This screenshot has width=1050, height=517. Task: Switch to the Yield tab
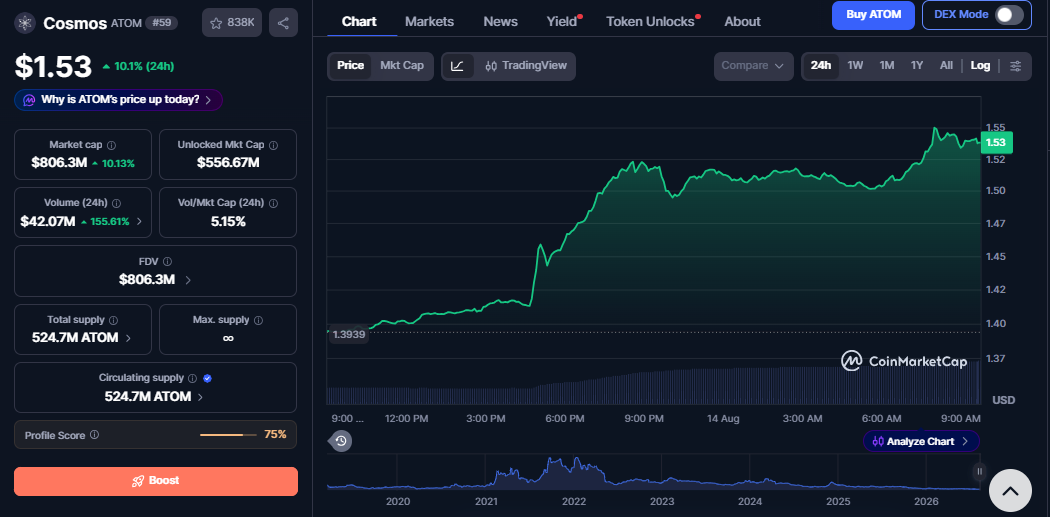click(x=562, y=21)
